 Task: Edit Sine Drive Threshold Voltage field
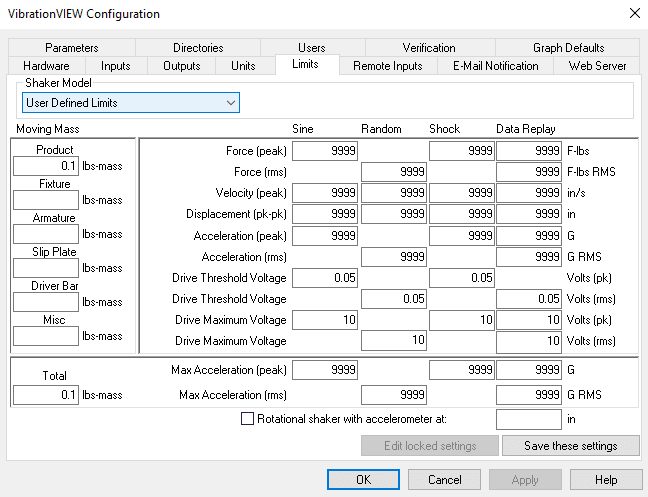pyautogui.click(x=325, y=278)
